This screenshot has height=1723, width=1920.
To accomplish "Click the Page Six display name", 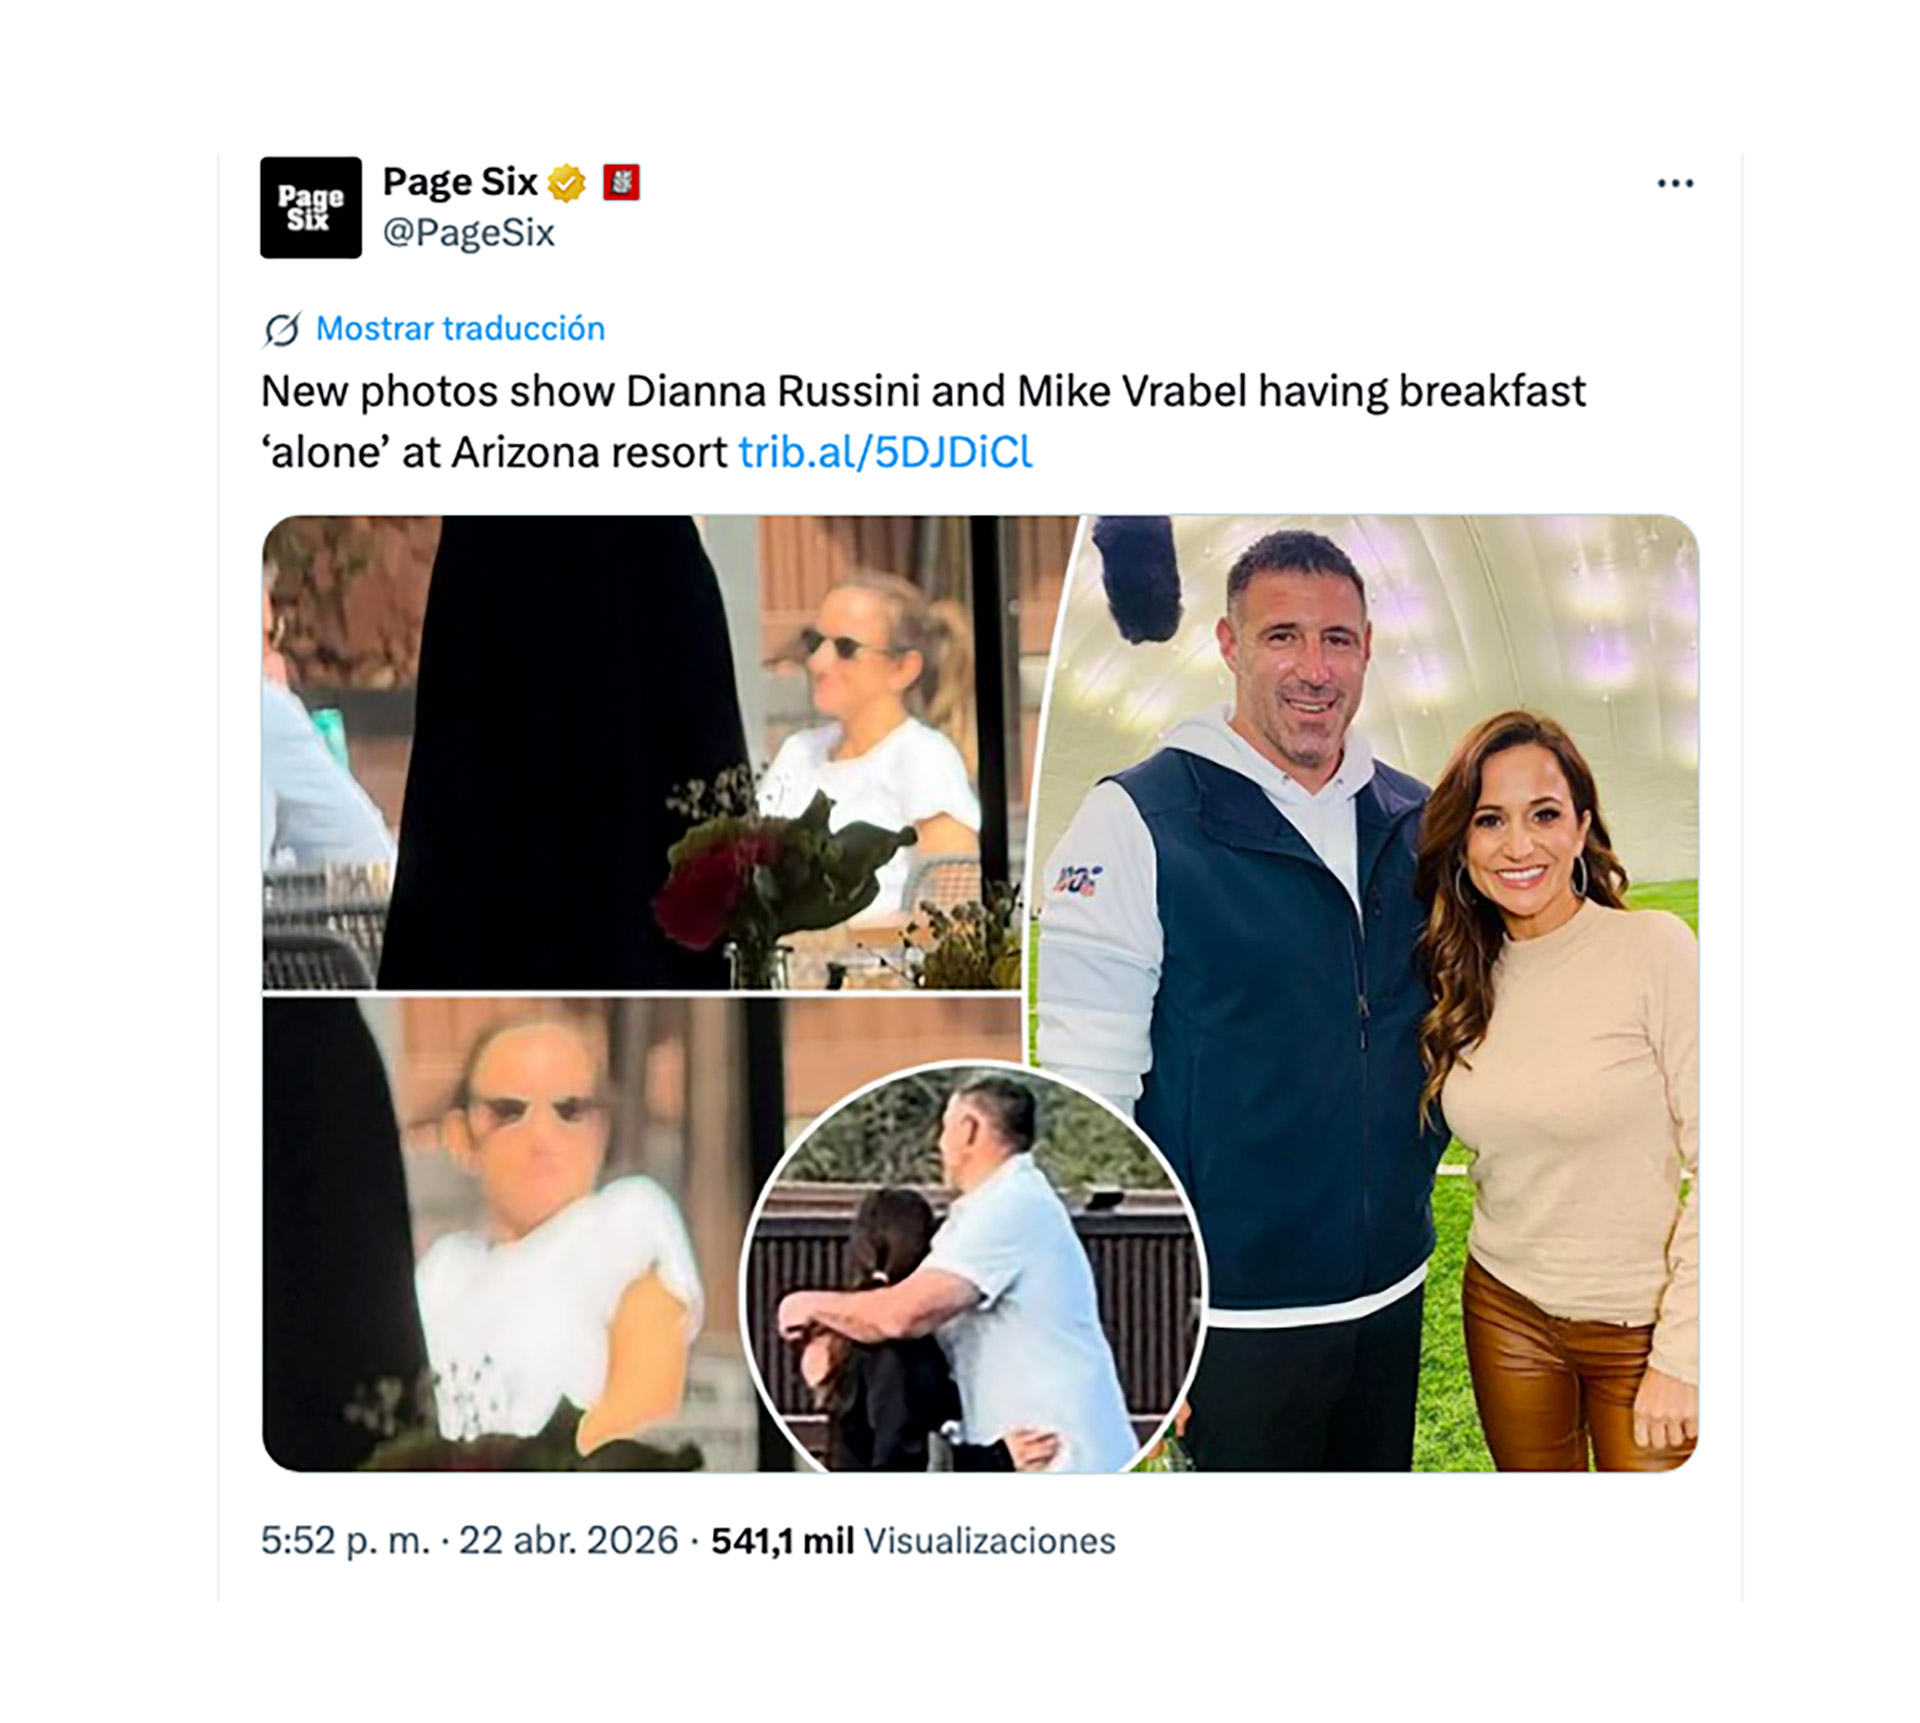I will tap(462, 181).
